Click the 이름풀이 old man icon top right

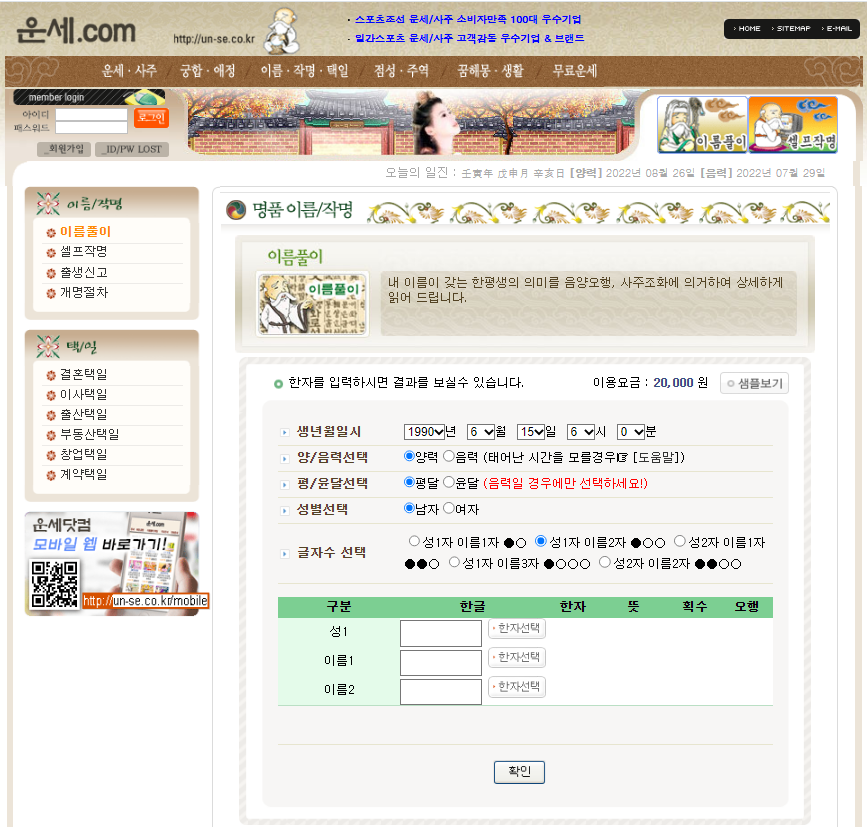702,125
